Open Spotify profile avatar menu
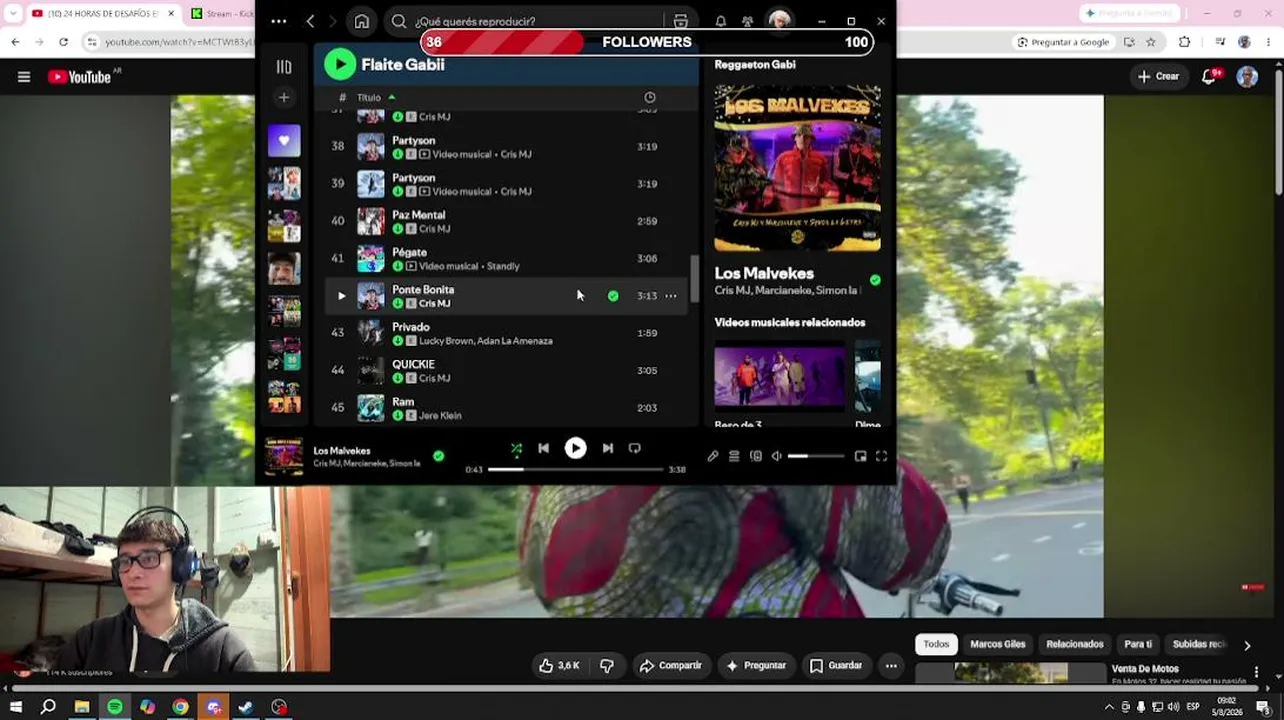Image resolution: width=1284 pixels, height=720 pixels. 780,21
